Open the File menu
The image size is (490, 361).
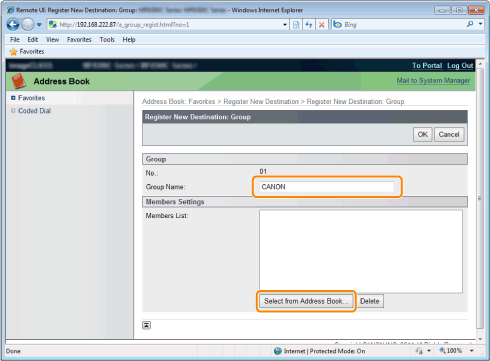click(x=15, y=40)
